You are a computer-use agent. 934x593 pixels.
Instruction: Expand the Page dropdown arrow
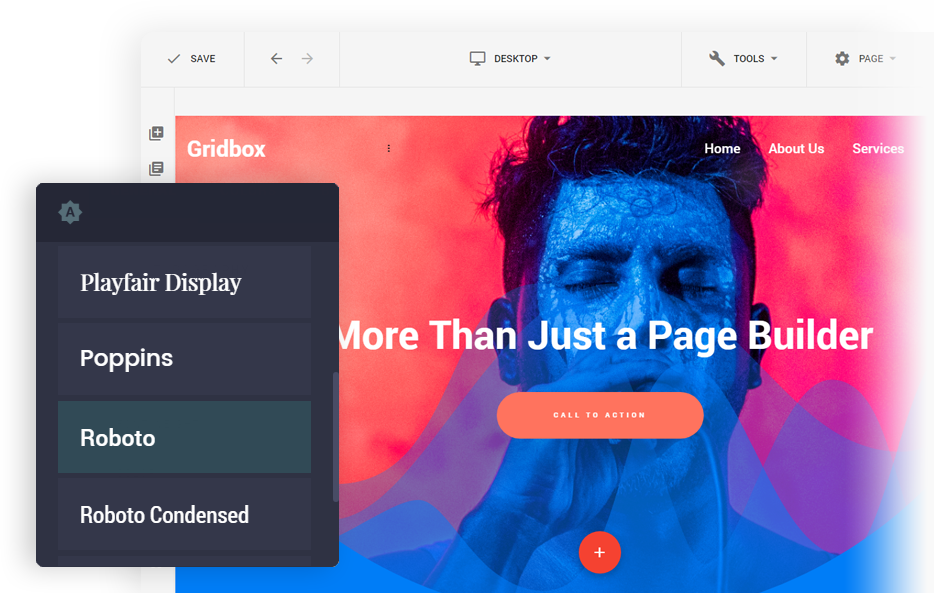893,59
